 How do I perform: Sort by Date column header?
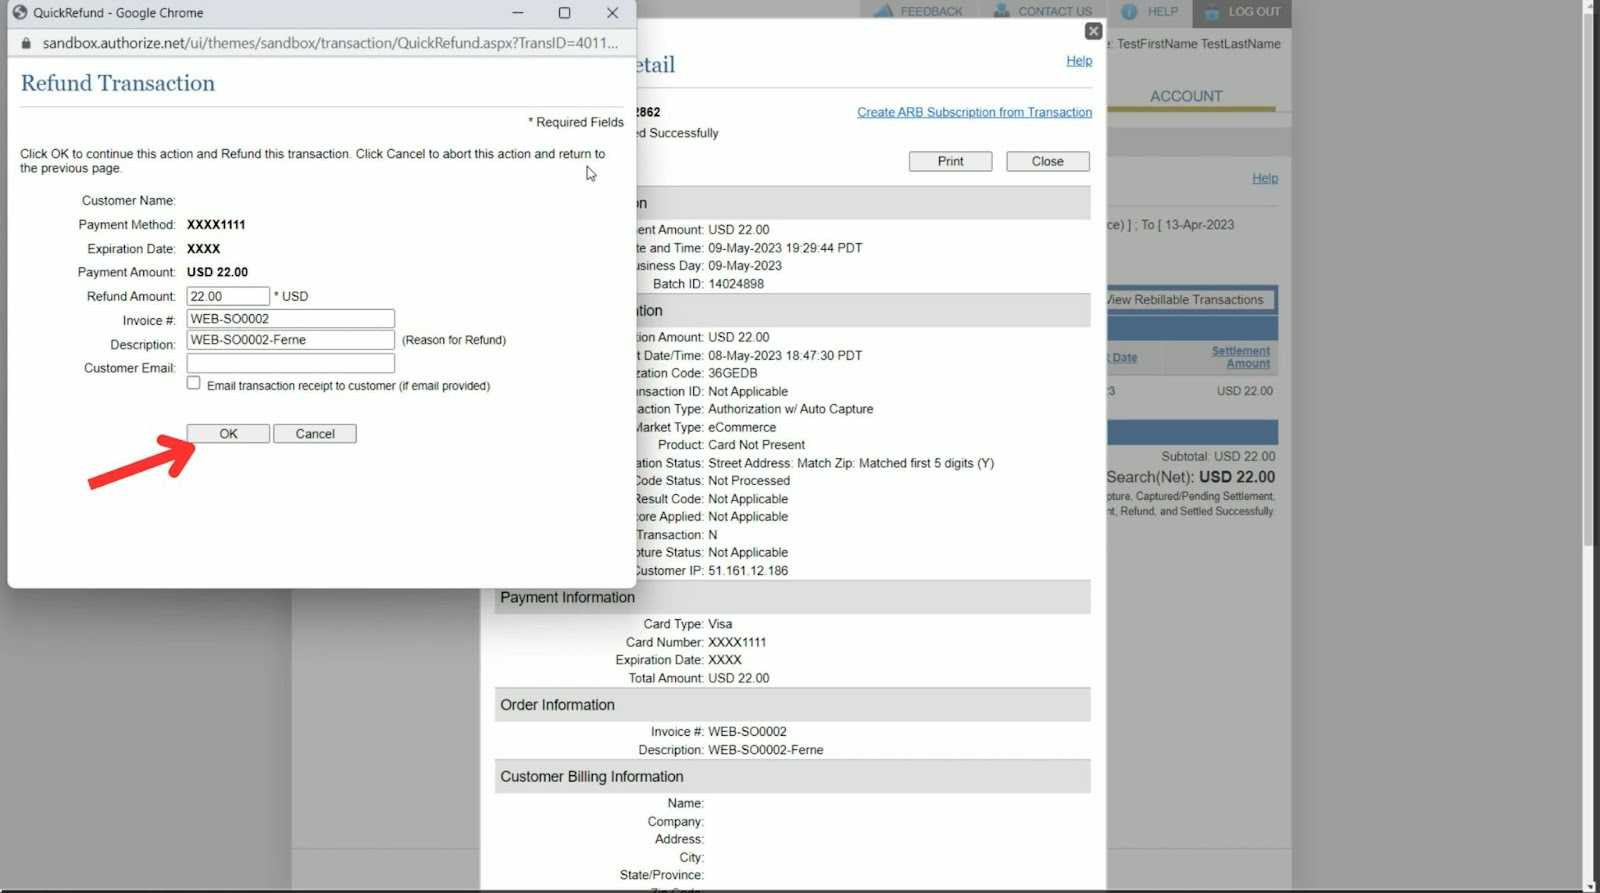coord(1124,358)
